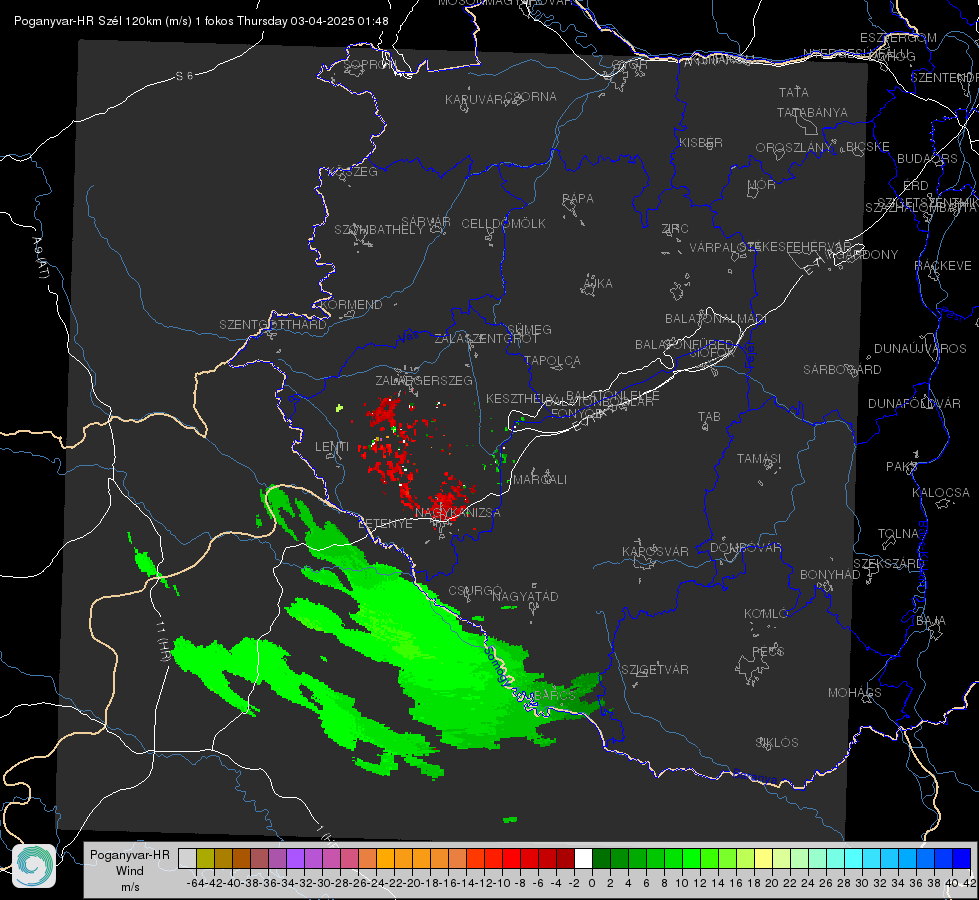The height and width of the screenshot is (900, 979).
Task: Click the CSURGÓ town label
Action: 475,591
